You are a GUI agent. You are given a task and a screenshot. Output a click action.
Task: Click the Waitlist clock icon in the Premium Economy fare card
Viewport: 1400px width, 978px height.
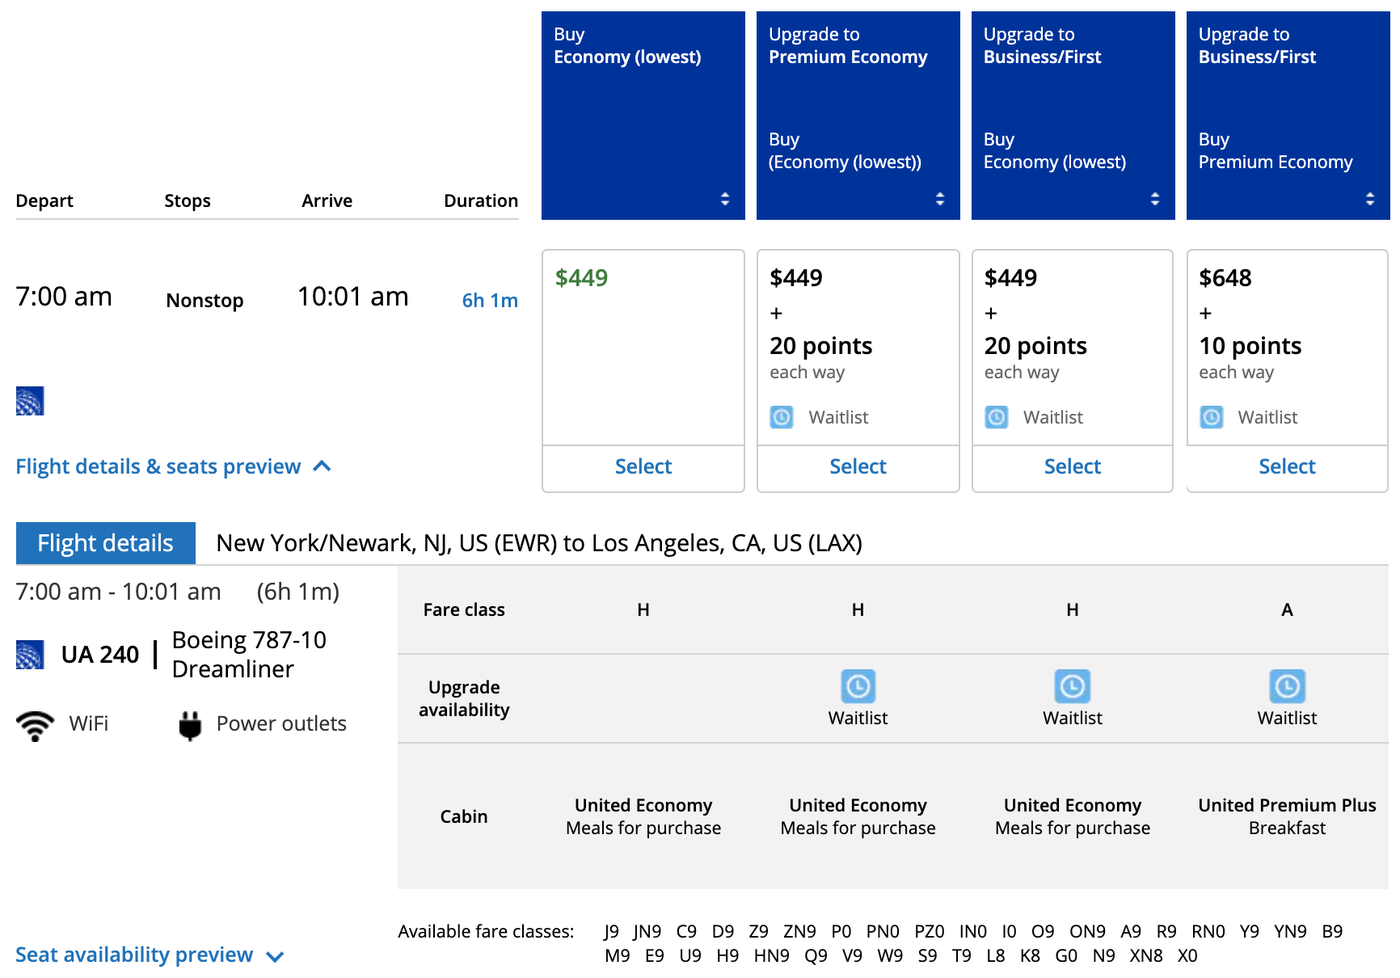[781, 417]
